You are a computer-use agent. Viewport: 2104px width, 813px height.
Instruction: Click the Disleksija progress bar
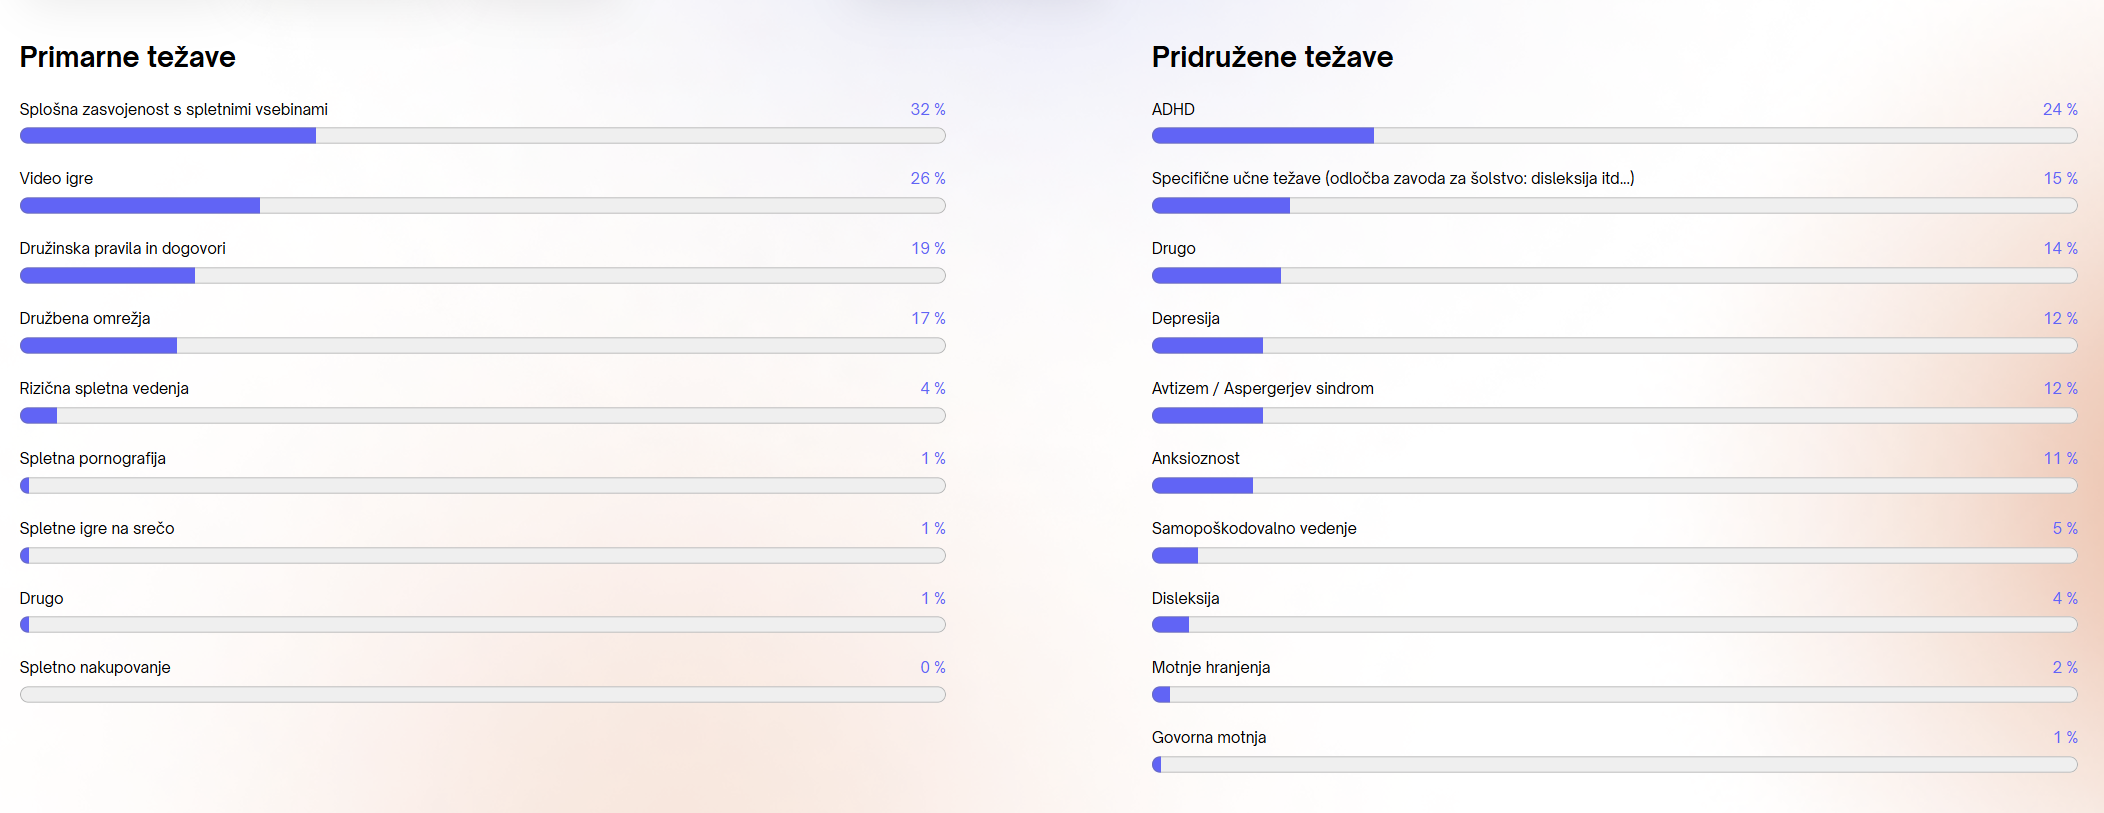1614,625
